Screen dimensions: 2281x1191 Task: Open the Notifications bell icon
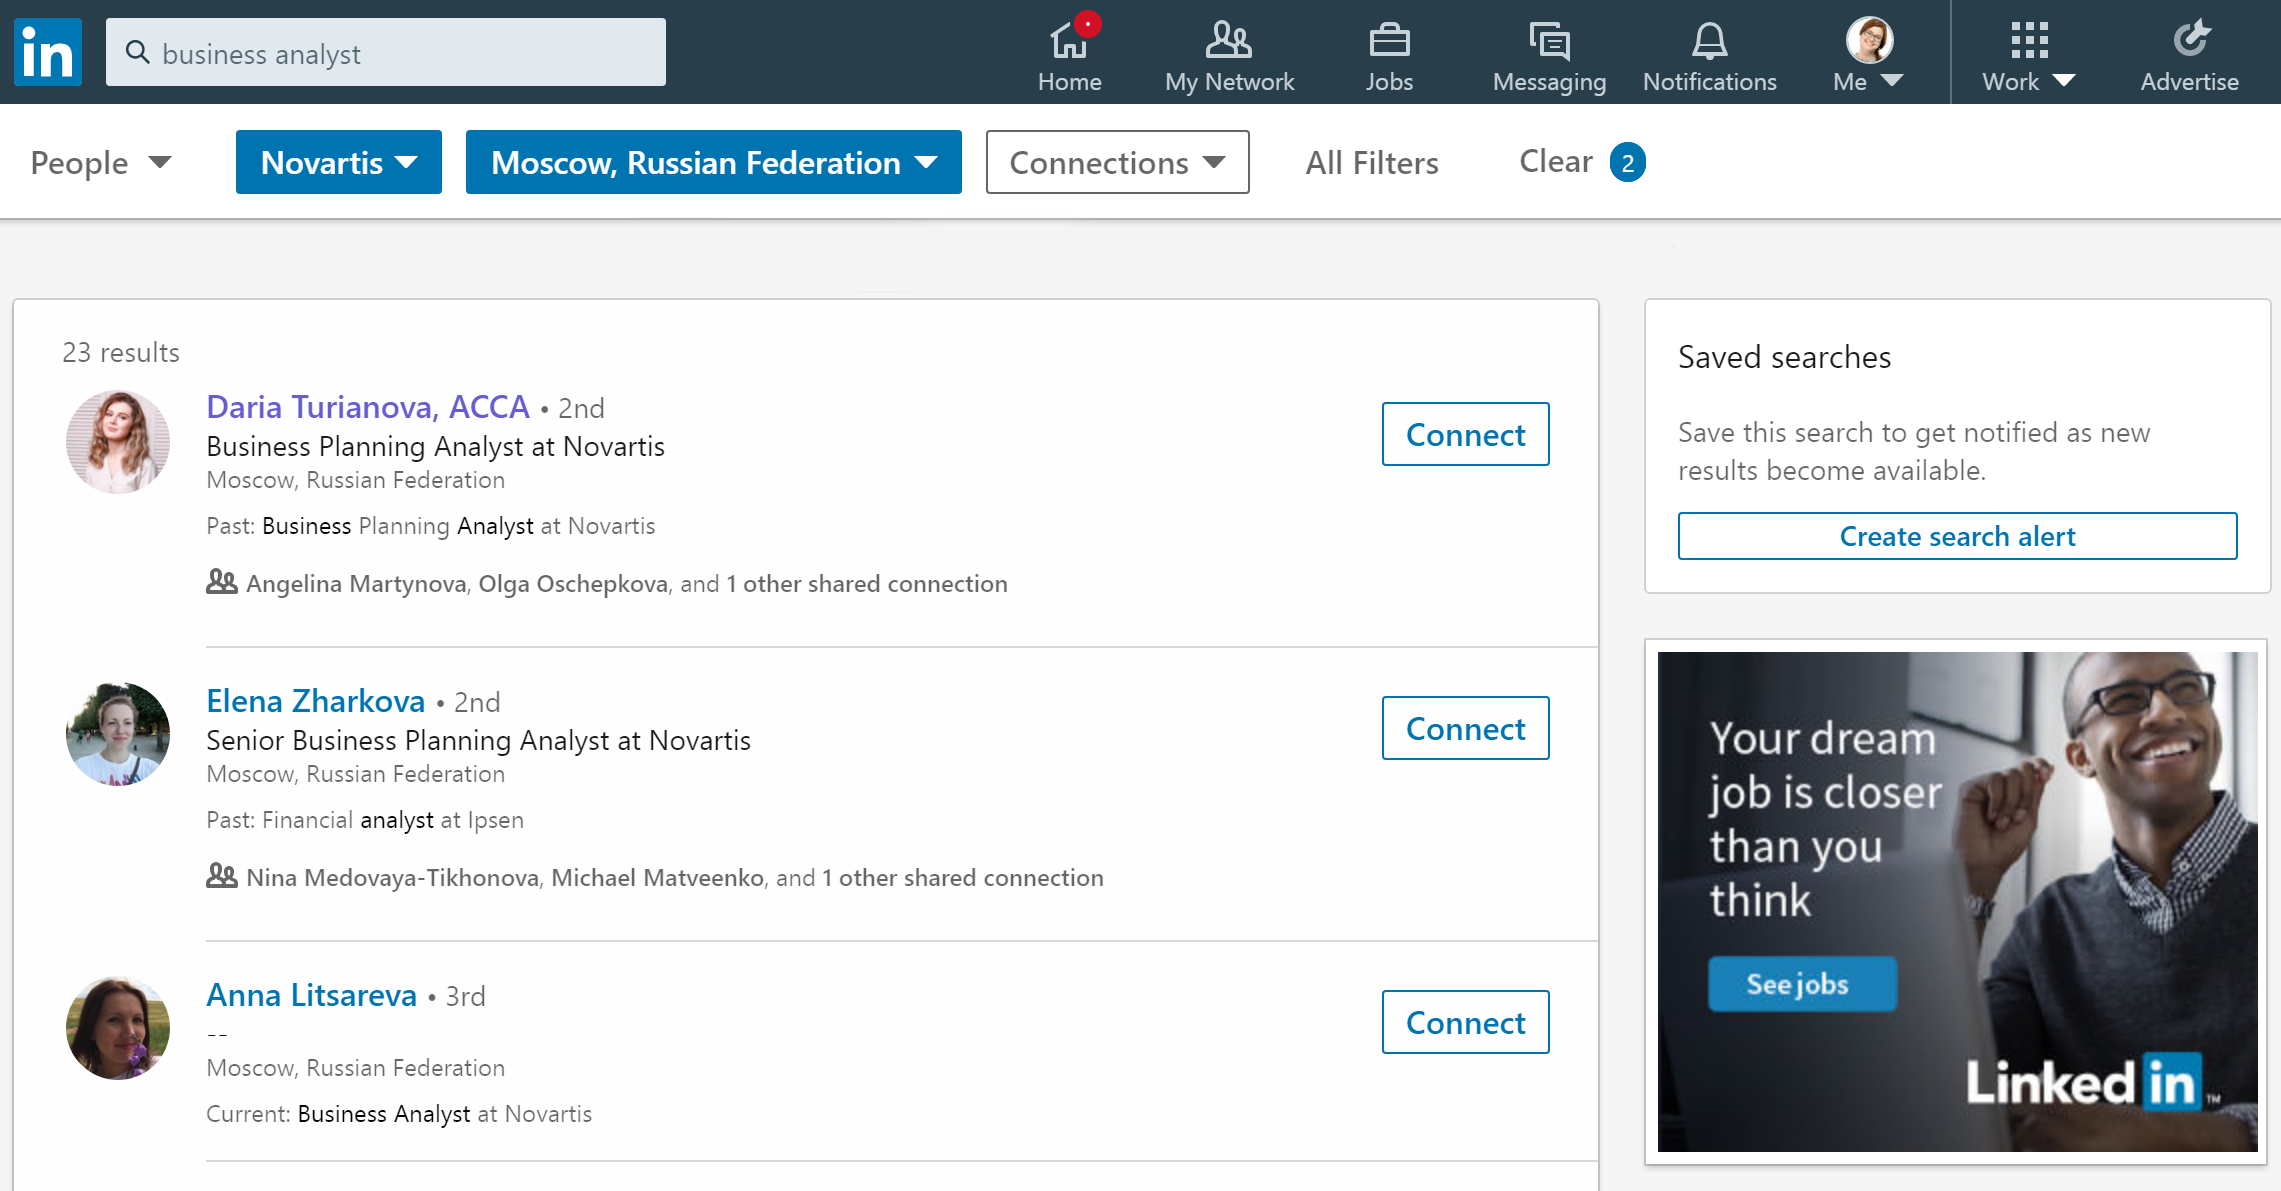[x=1709, y=41]
